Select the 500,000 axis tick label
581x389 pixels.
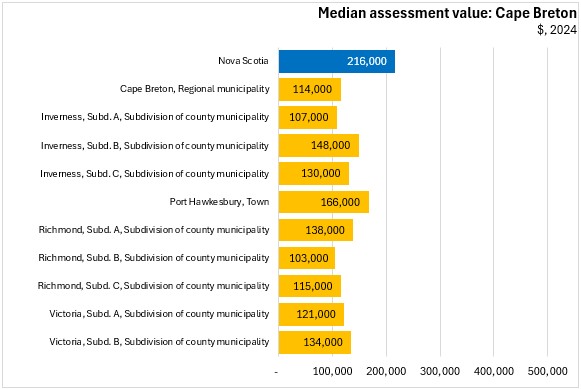pyautogui.click(x=547, y=371)
